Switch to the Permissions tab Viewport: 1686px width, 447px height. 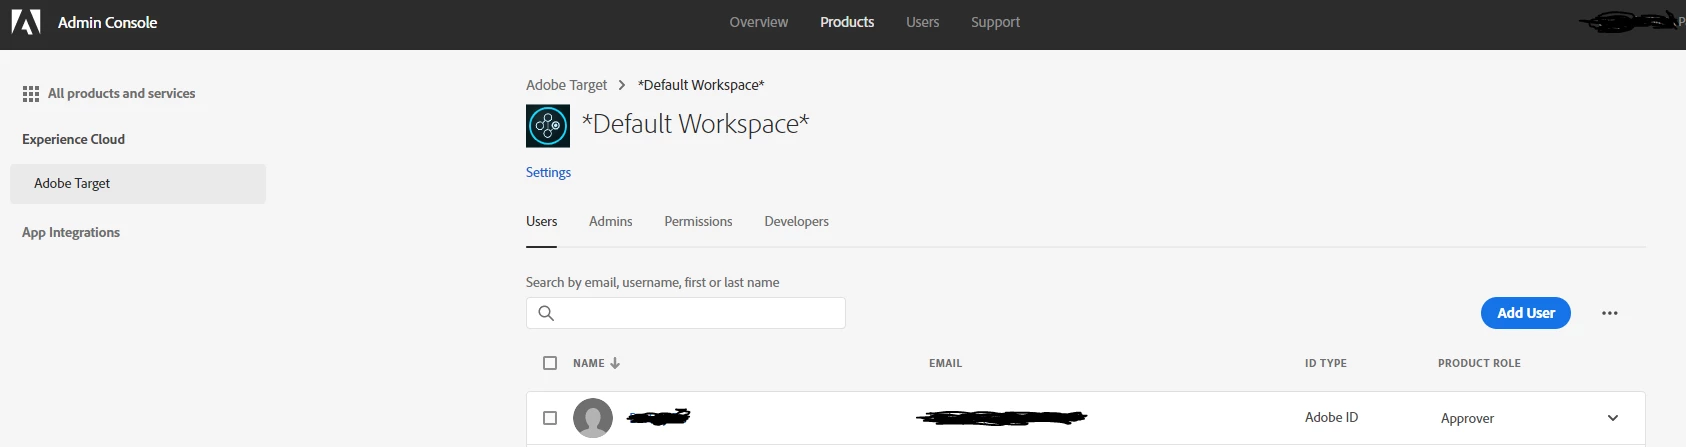pyautogui.click(x=698, y=222)
